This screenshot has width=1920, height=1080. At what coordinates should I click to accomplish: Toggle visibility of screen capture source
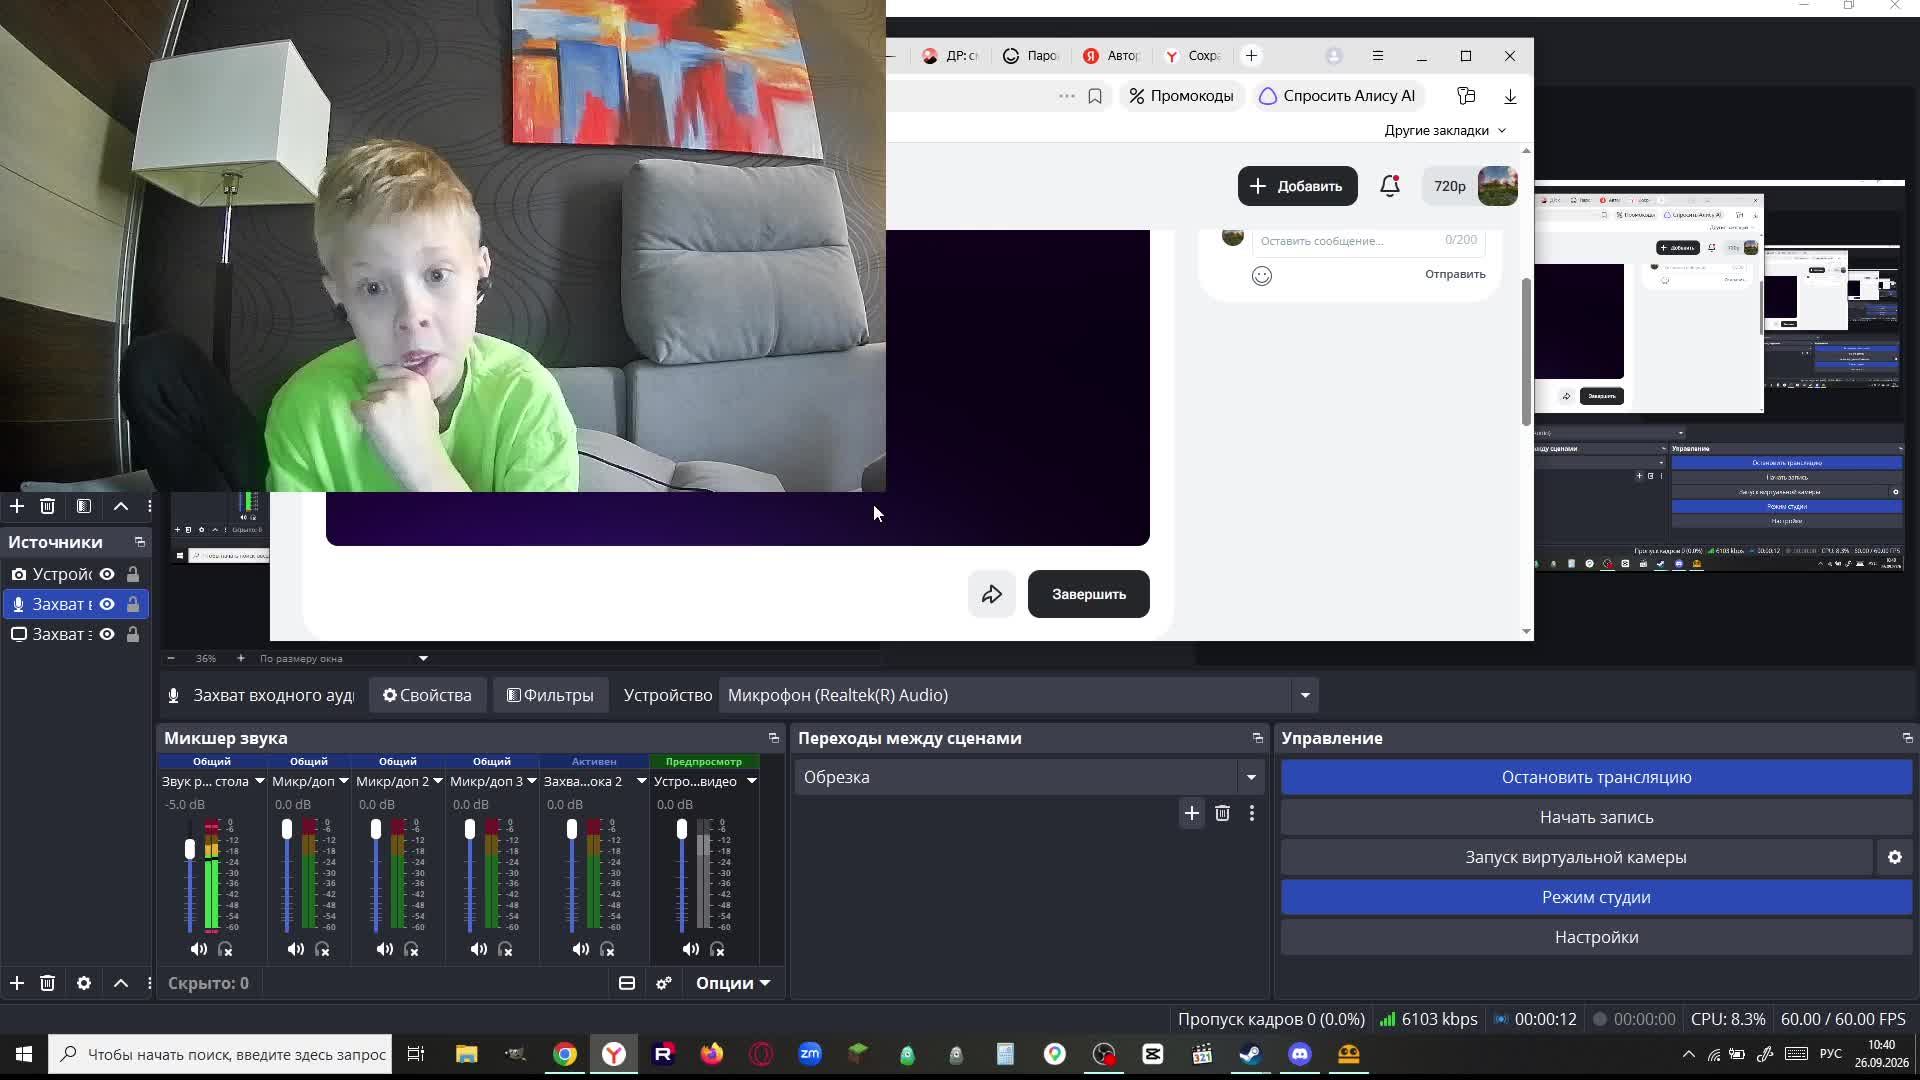tap(107, 634)
